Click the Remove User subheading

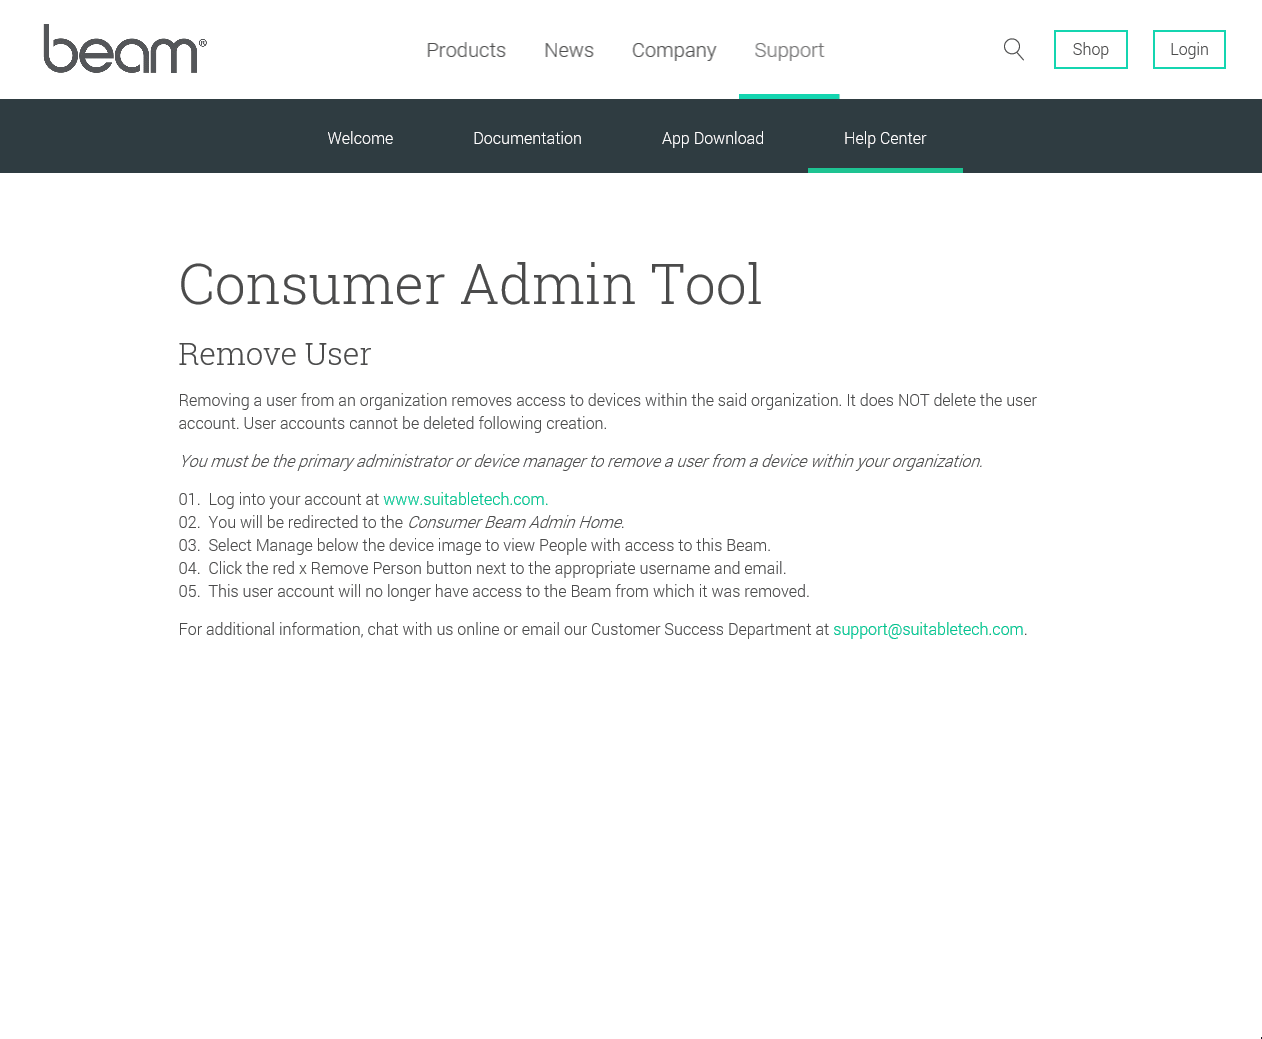click(x=275, y=354)
